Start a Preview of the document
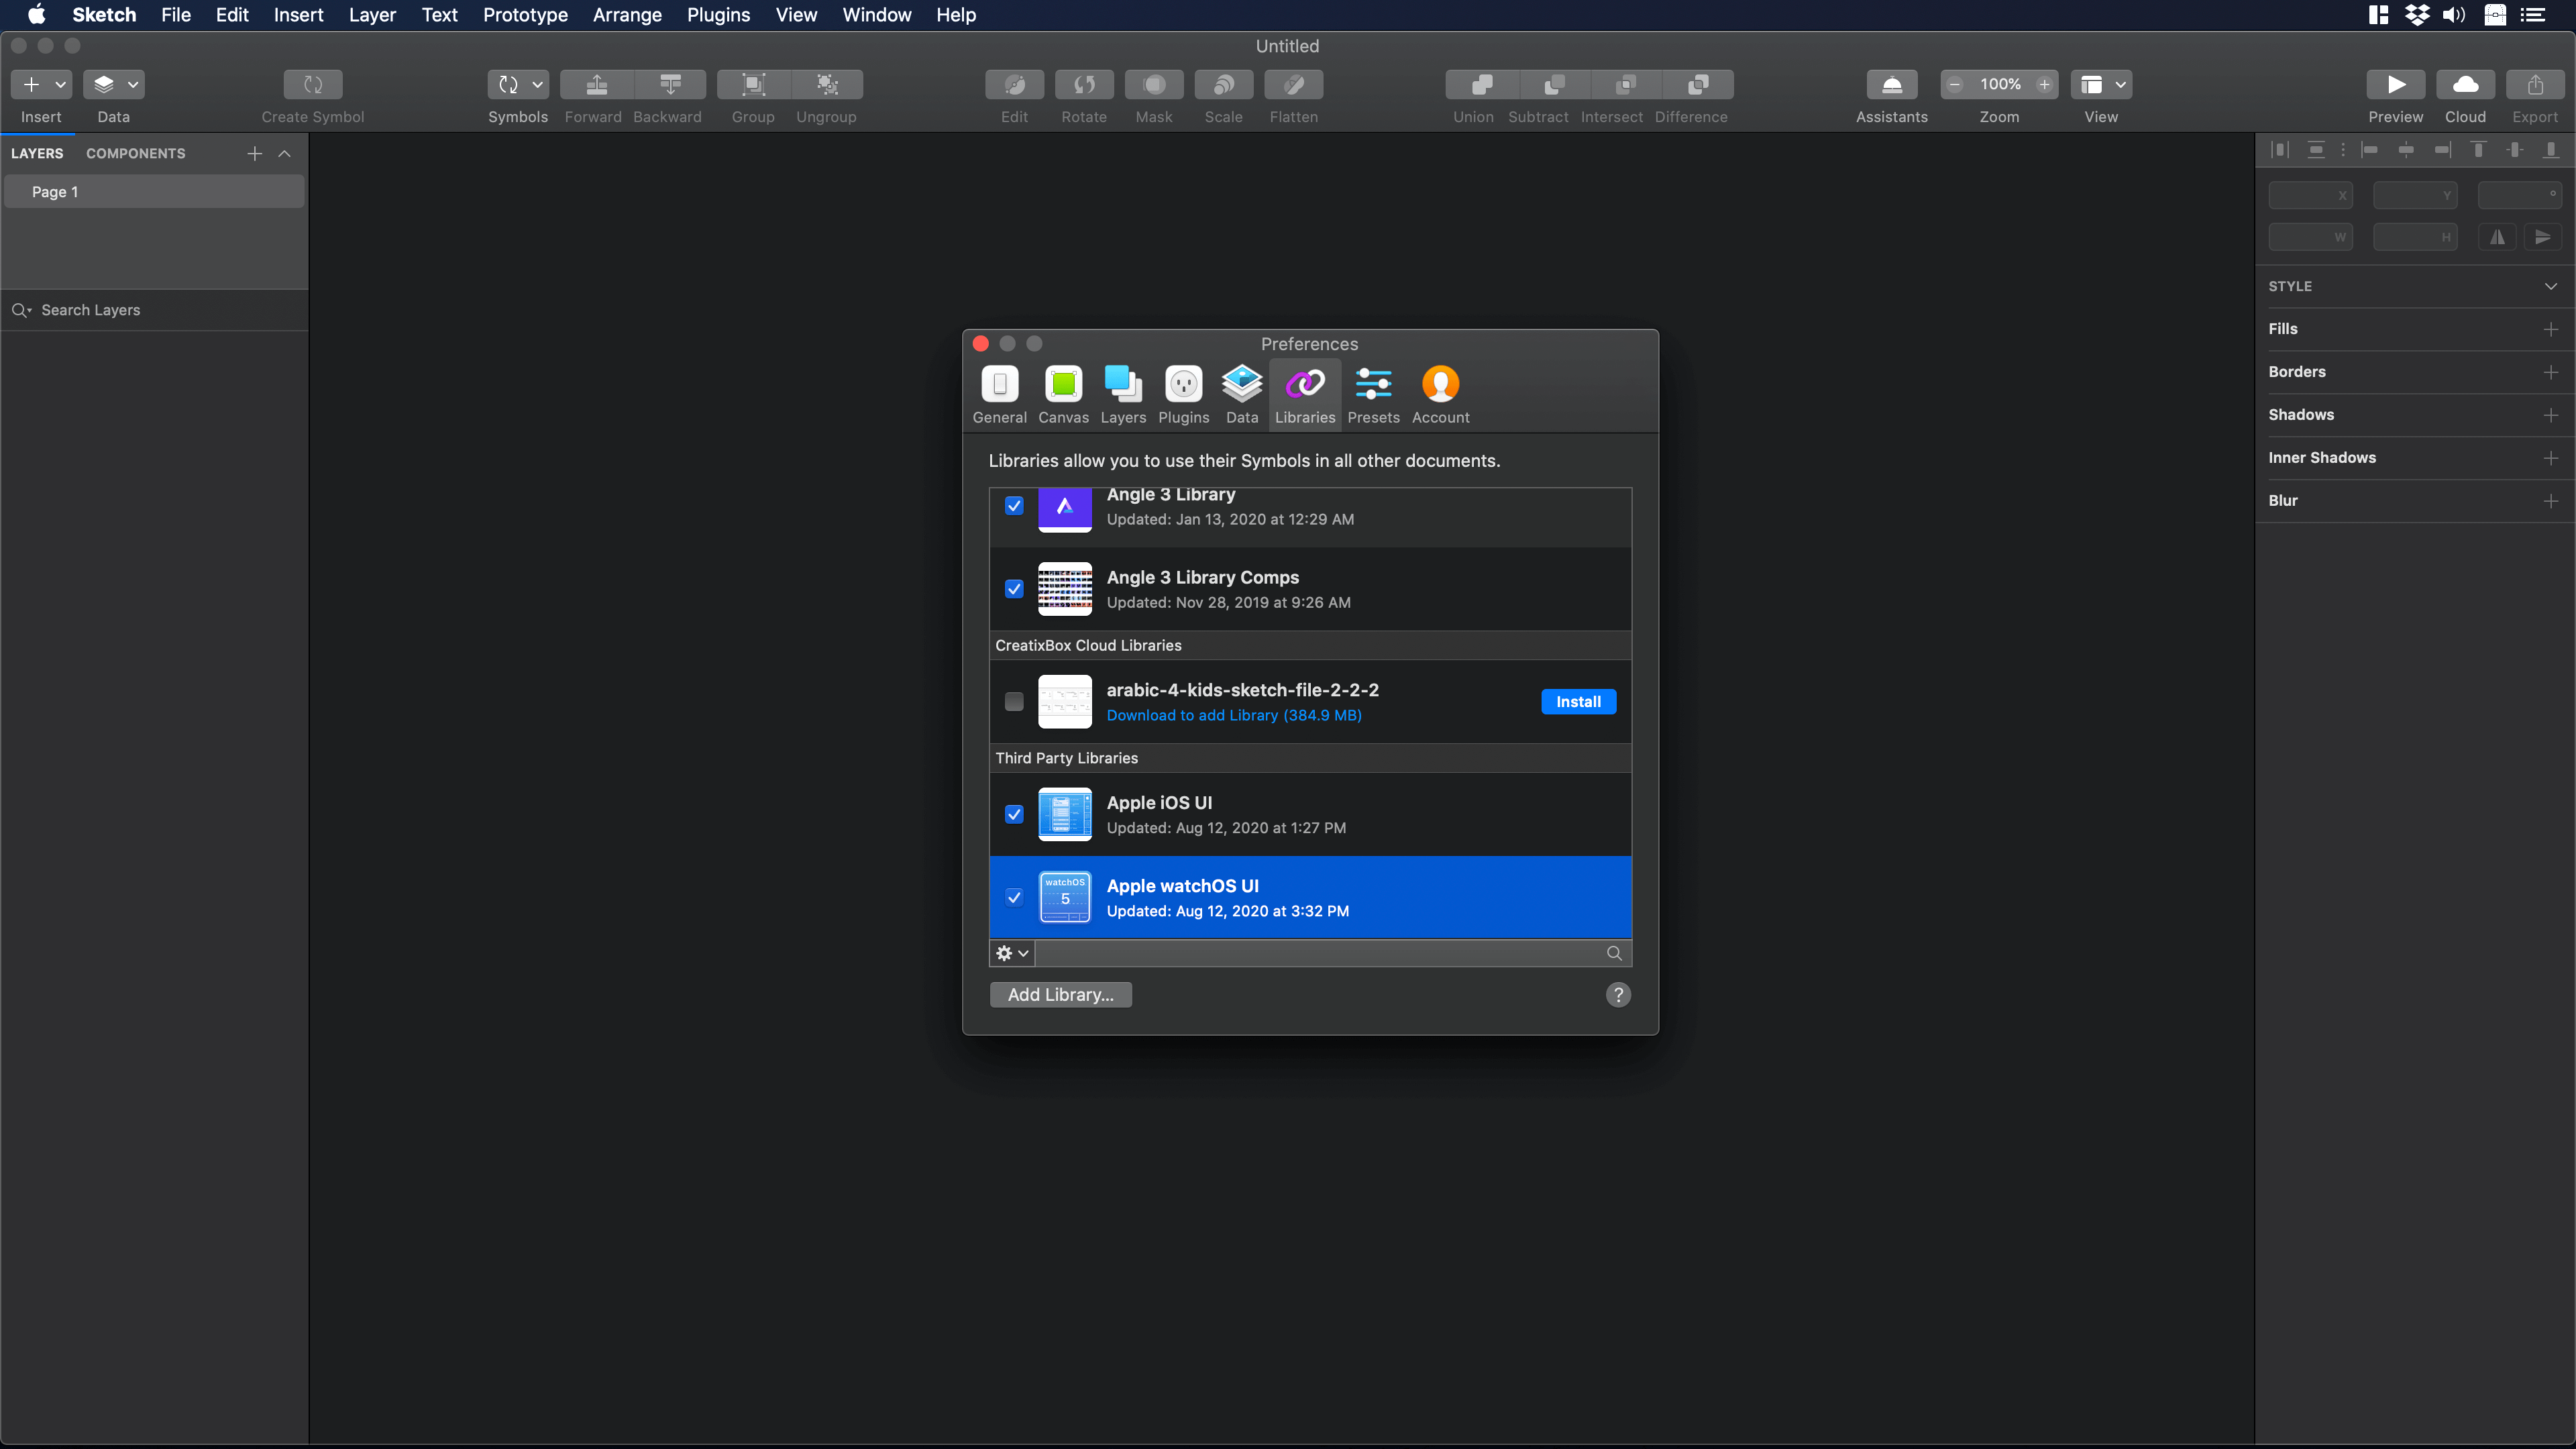This screenshot has height=1449, width=2576. point(2395,85)
